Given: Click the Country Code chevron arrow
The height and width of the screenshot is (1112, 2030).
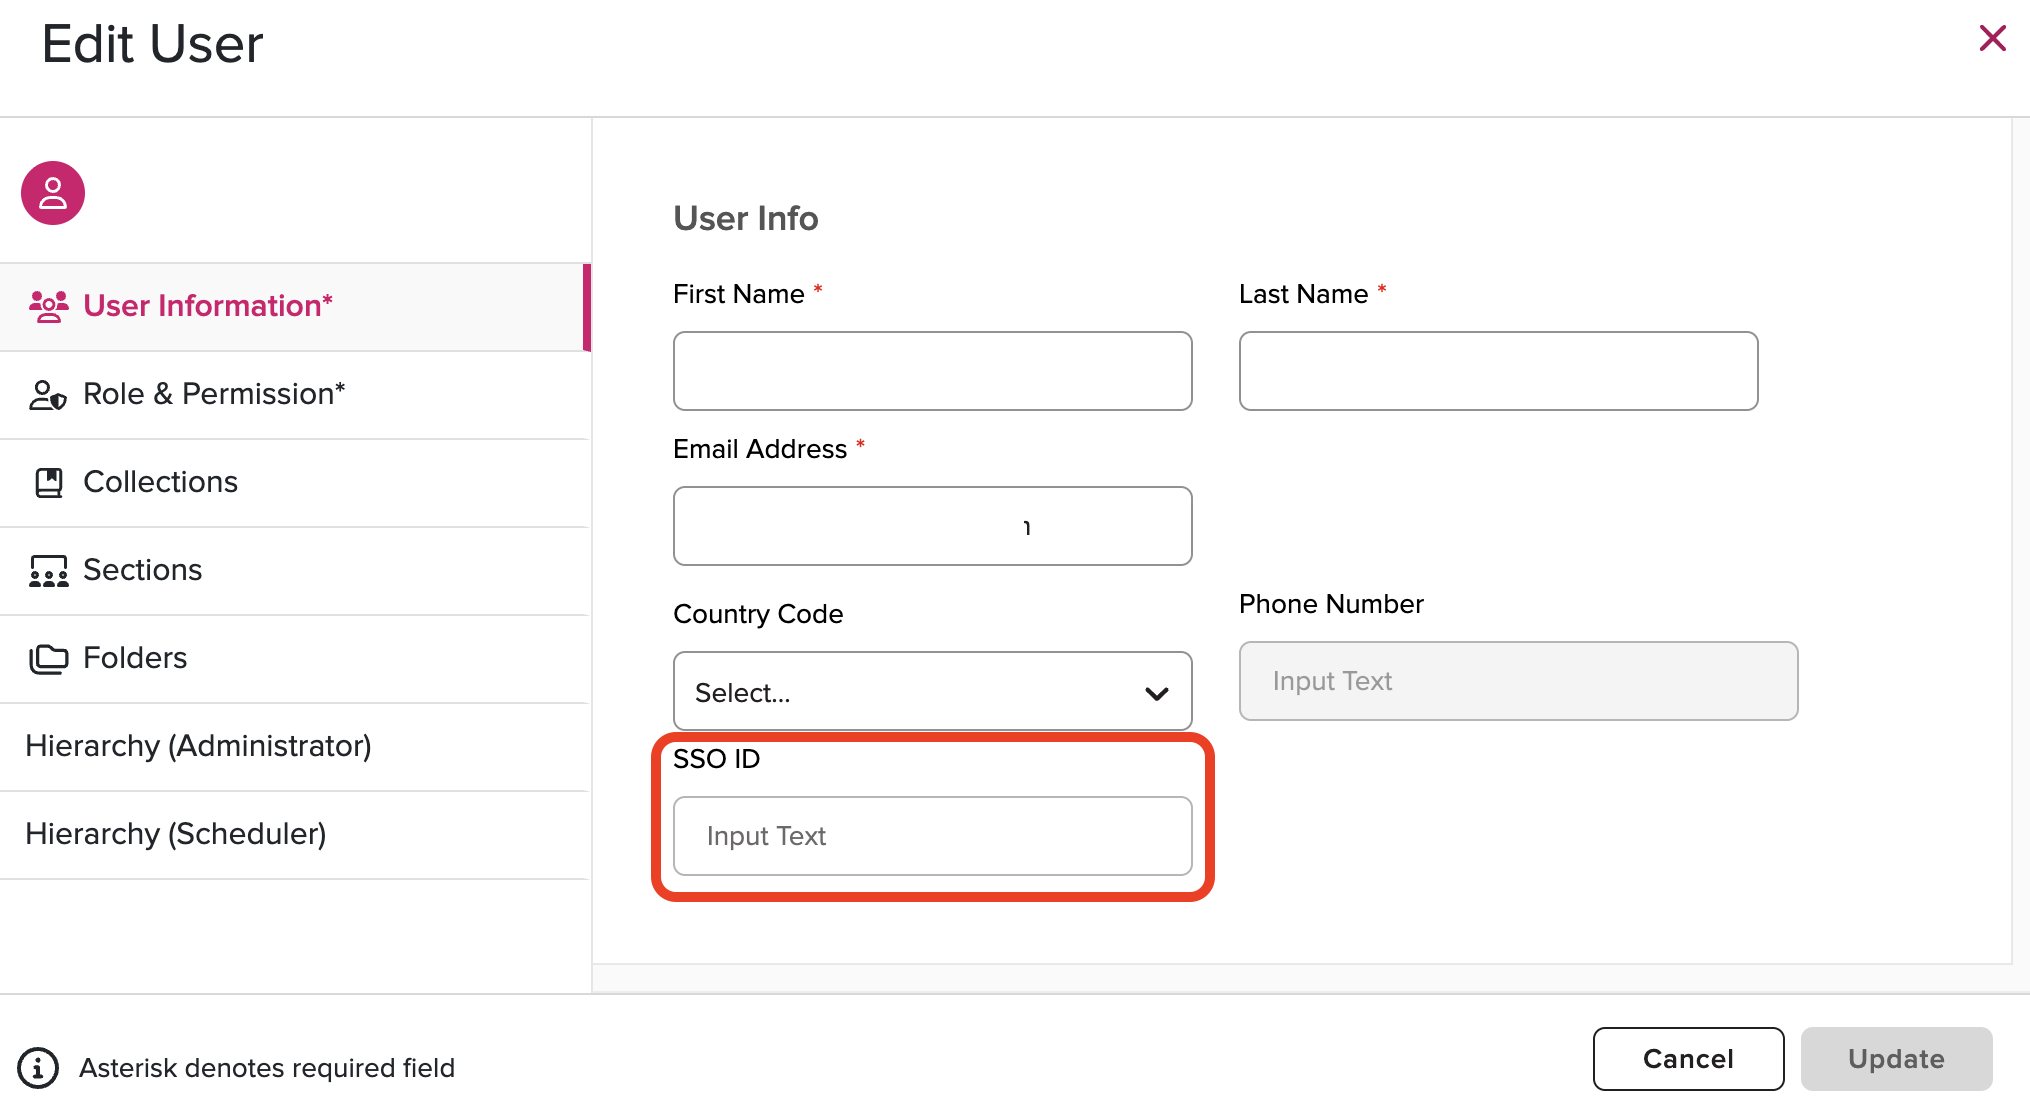Looking at the screenshot, I should pos(1157,693).
